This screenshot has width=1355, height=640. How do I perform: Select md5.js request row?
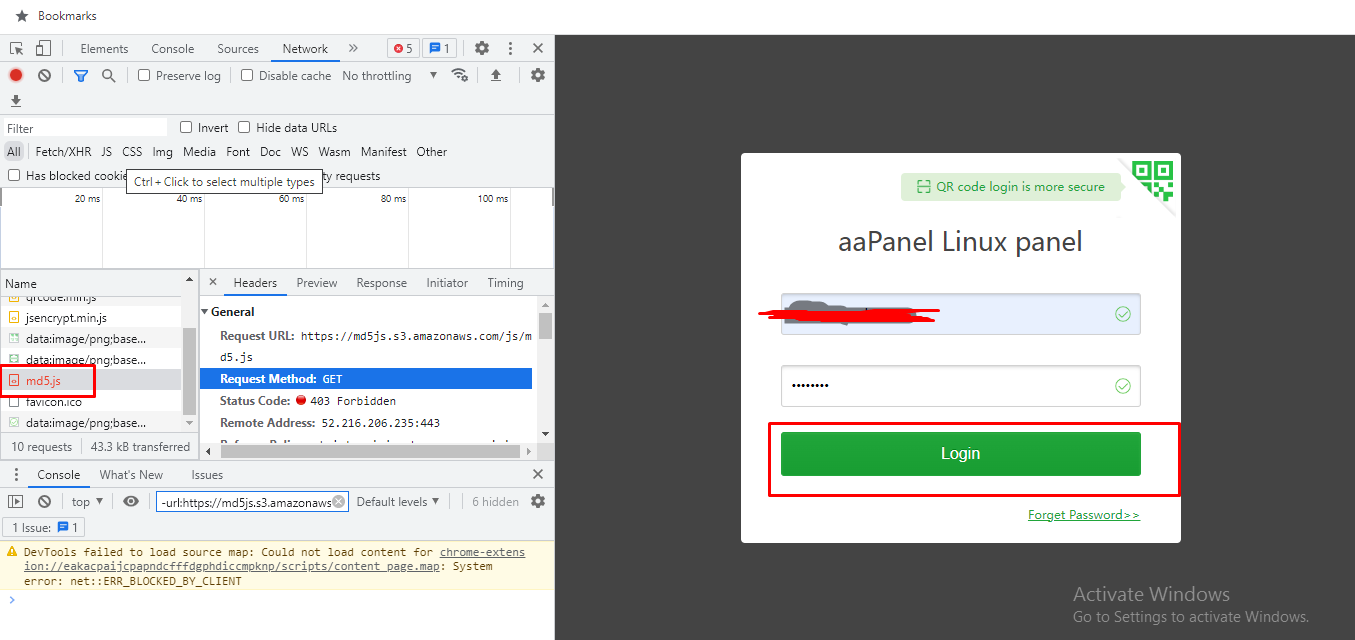click(91, 380)
